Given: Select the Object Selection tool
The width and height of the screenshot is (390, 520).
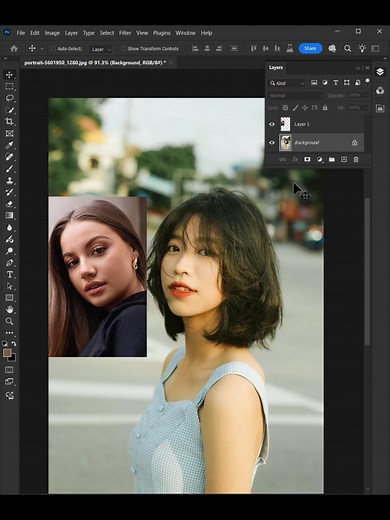Looking at the screenshot, I should [9, 110].
